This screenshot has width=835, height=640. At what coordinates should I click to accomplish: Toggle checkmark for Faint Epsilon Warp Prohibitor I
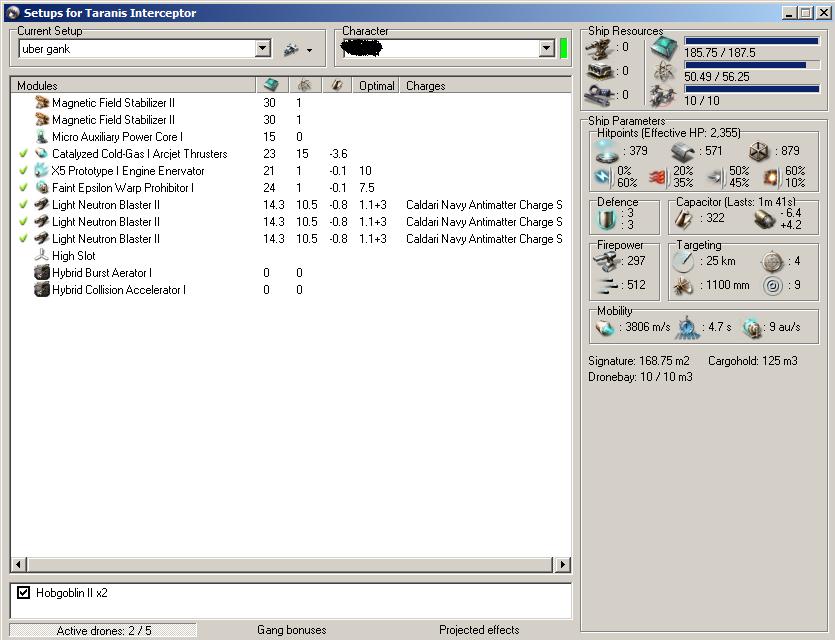pos(23,187)
